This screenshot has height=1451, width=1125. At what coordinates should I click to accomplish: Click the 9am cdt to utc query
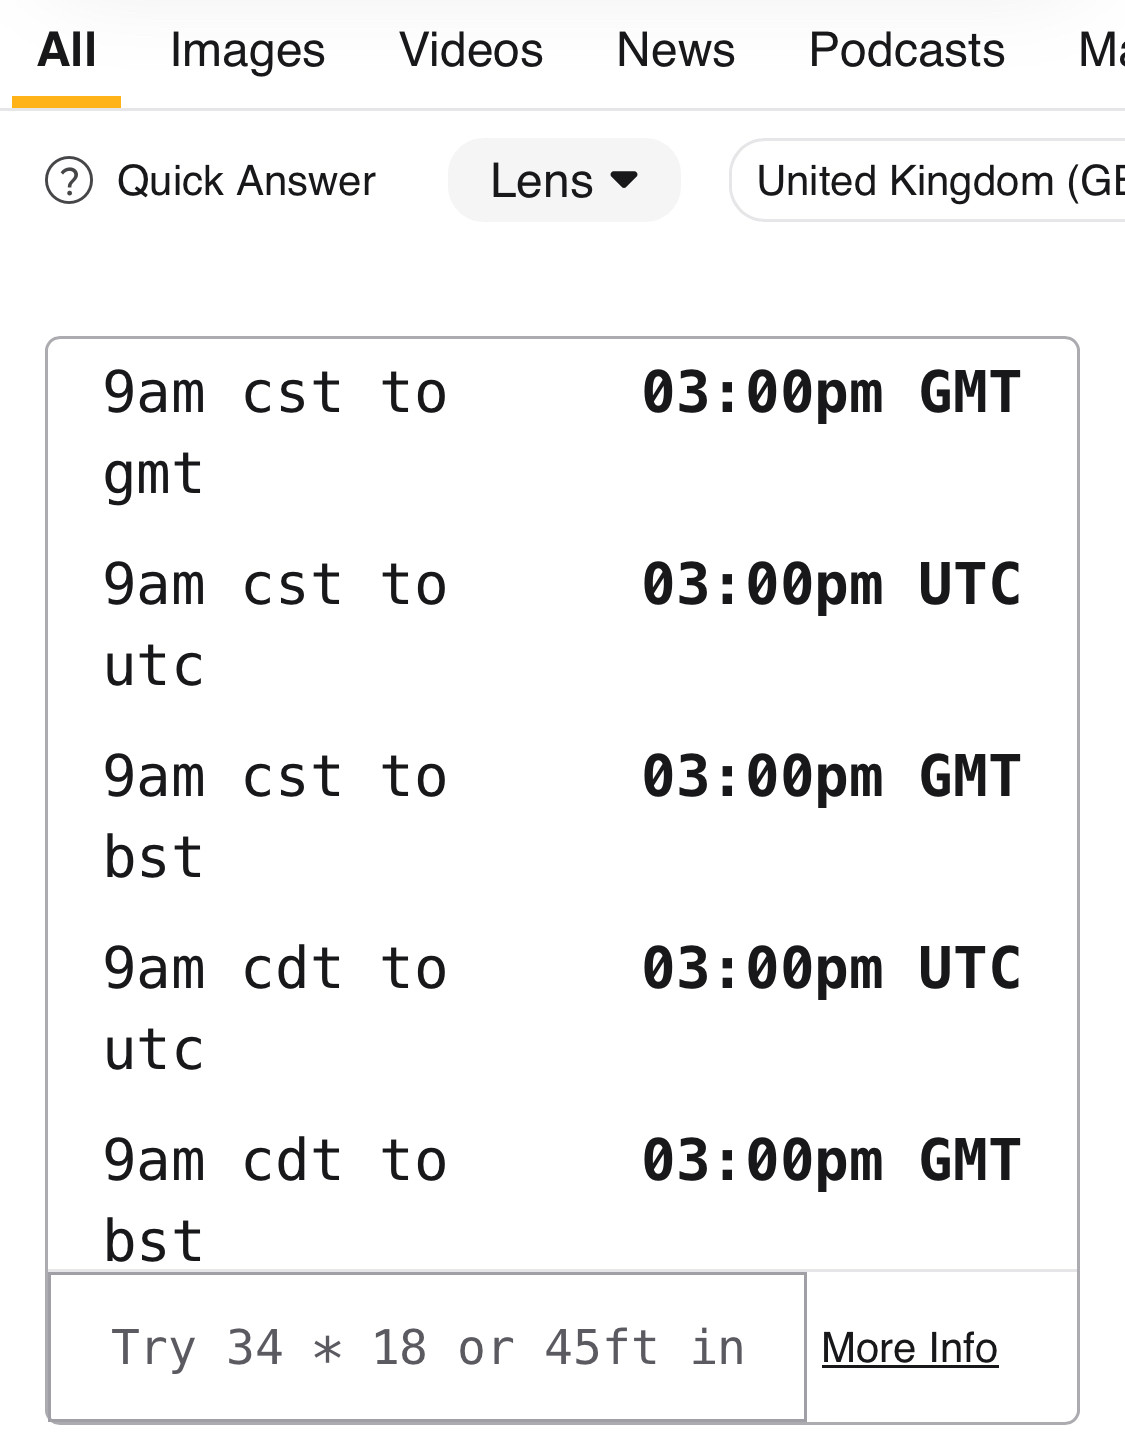point(274,1008)
